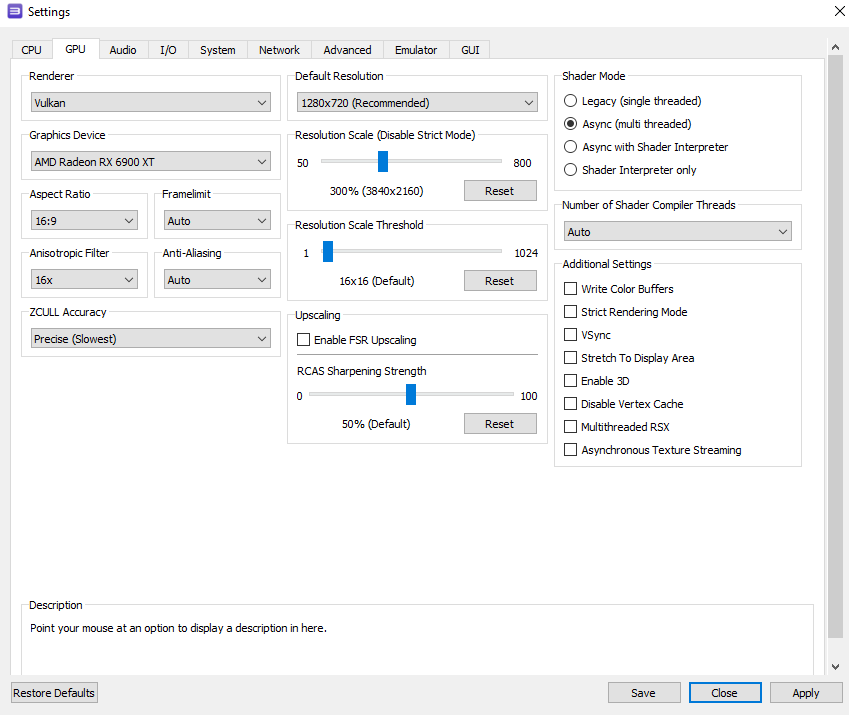Expand the Framelimit dropdown
The width and height of the screenshot is (849, 715).
coord(217,220)
